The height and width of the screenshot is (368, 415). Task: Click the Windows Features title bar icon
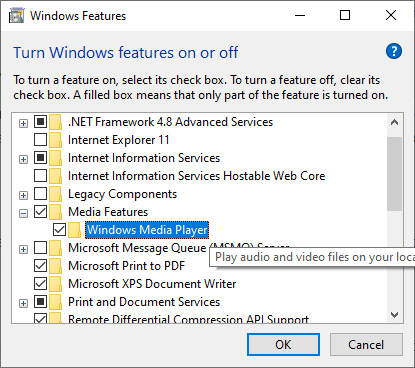point(16,16)
